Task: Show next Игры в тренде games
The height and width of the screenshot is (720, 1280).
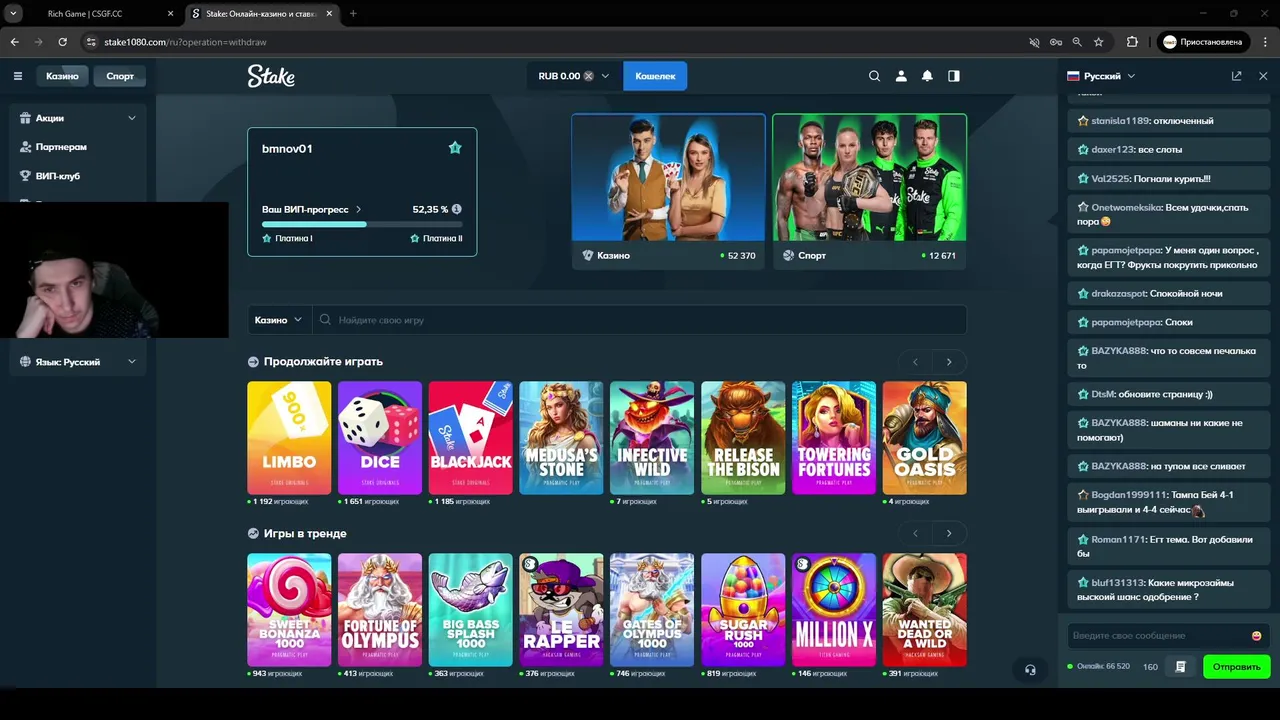Action: [949, 534]
